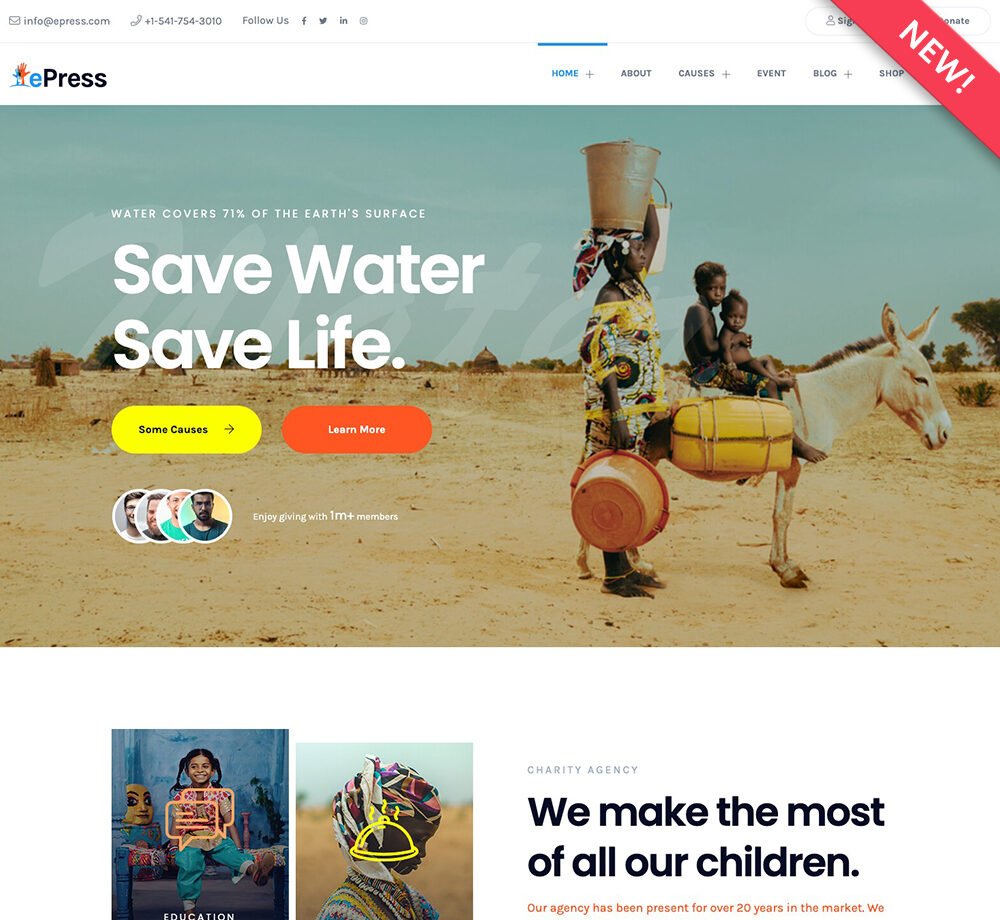Expand the Causes submenu plus sign
Screen dimensions: 1000x920
726,75
